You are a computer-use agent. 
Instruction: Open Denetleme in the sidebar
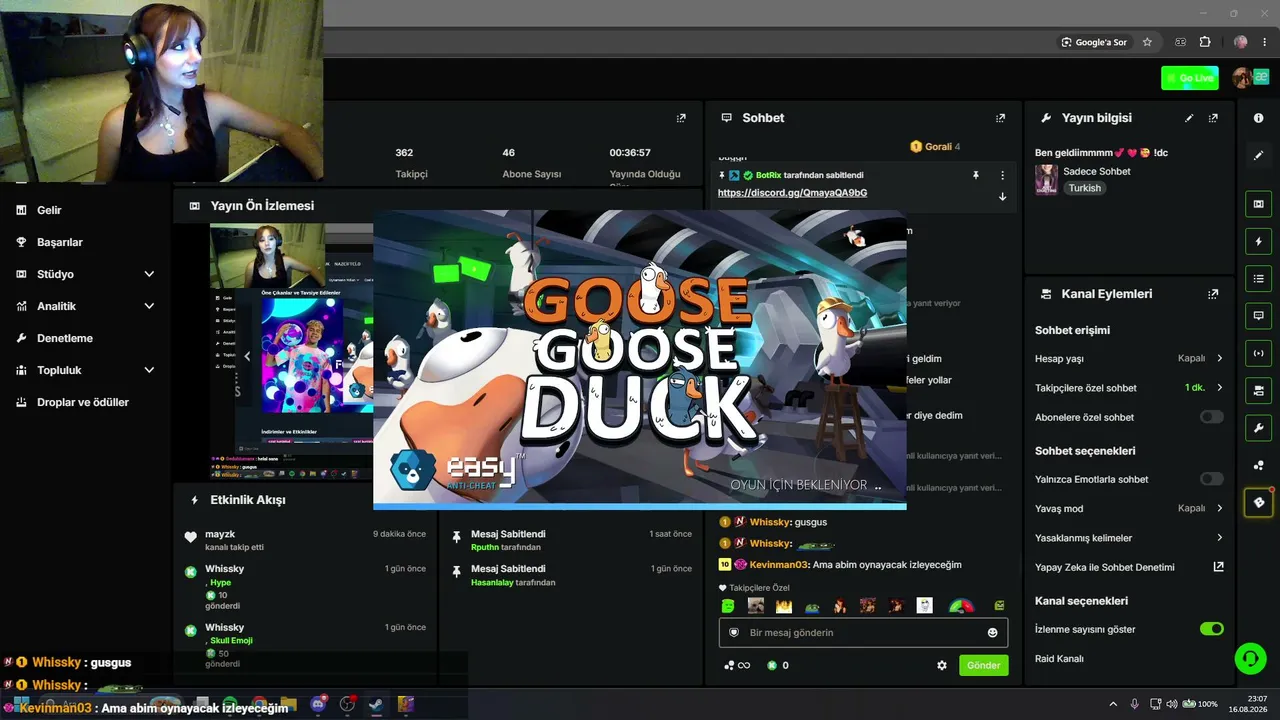(65, 338)
